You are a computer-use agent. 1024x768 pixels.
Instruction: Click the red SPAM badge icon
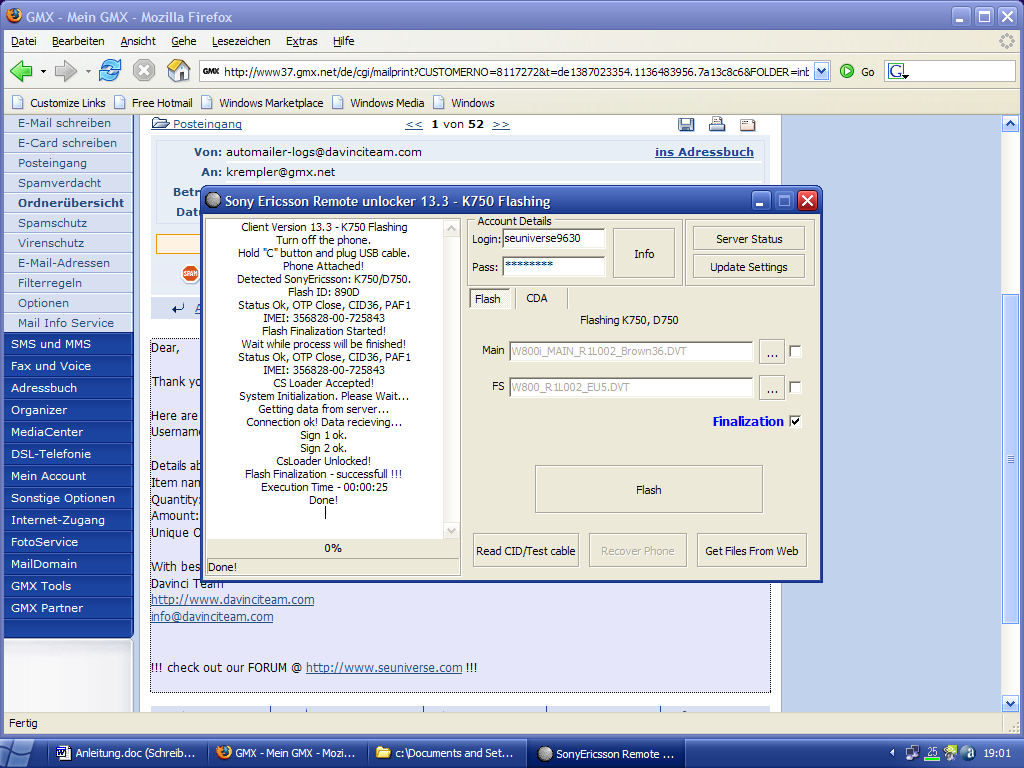(190, 273)
